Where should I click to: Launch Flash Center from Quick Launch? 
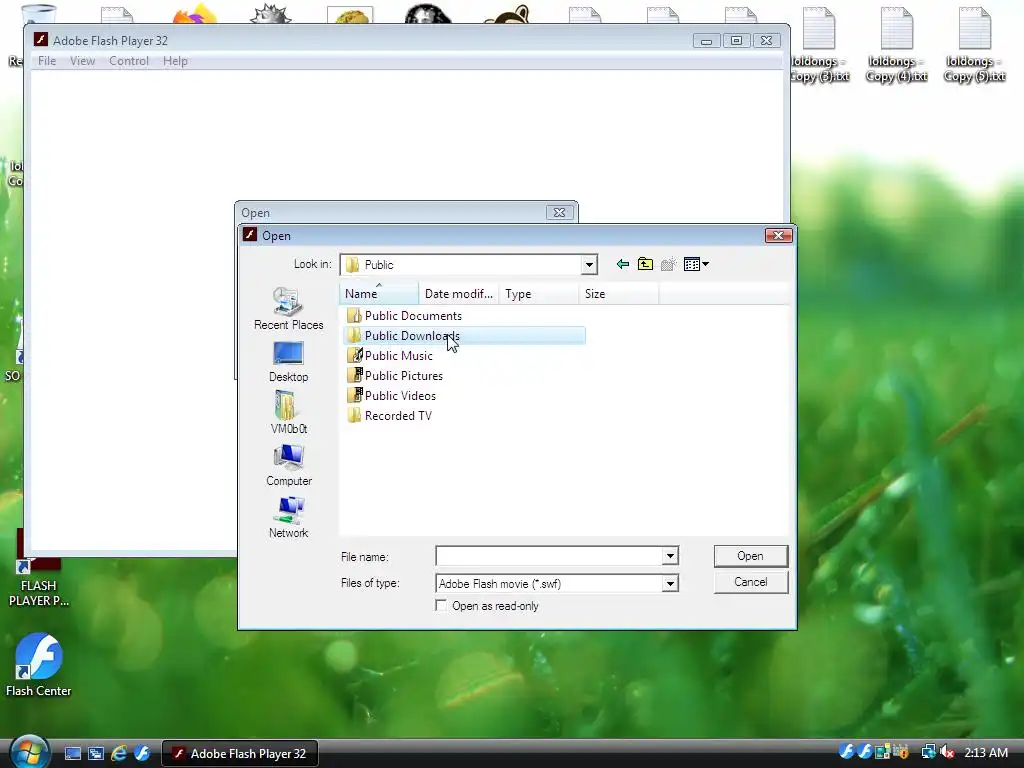tap(142, 754)
